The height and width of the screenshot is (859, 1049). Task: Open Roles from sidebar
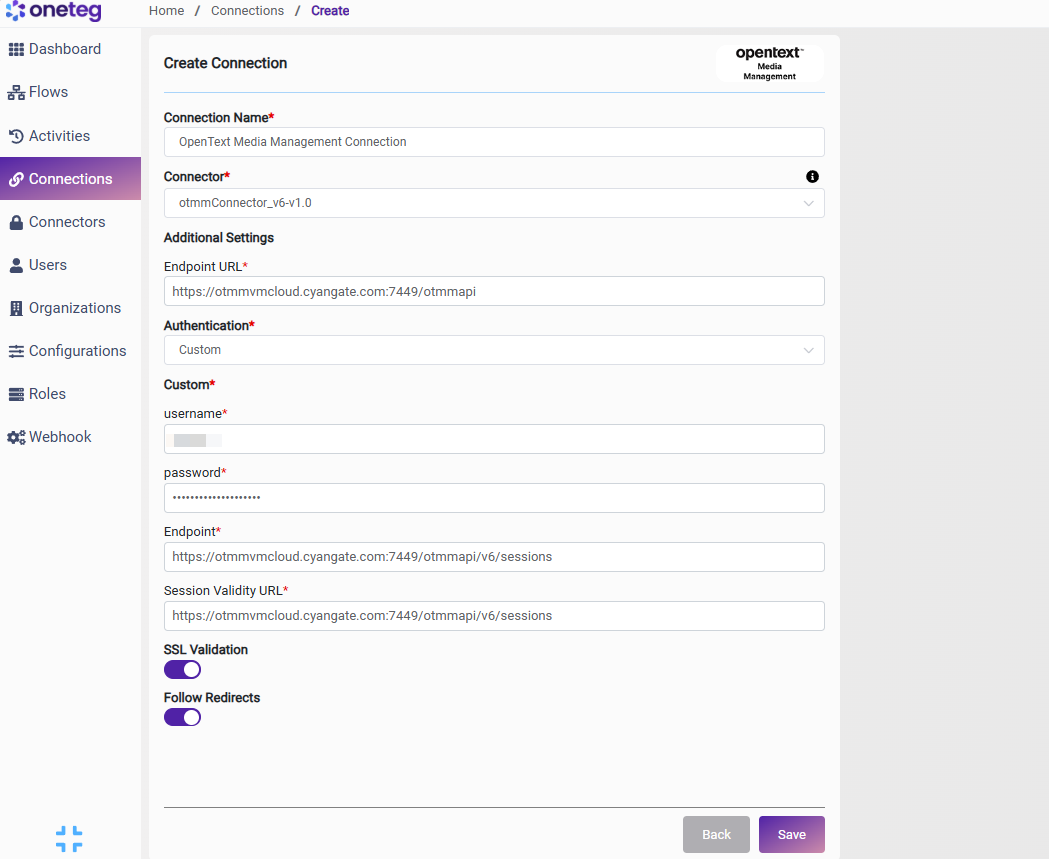(70, 395)
